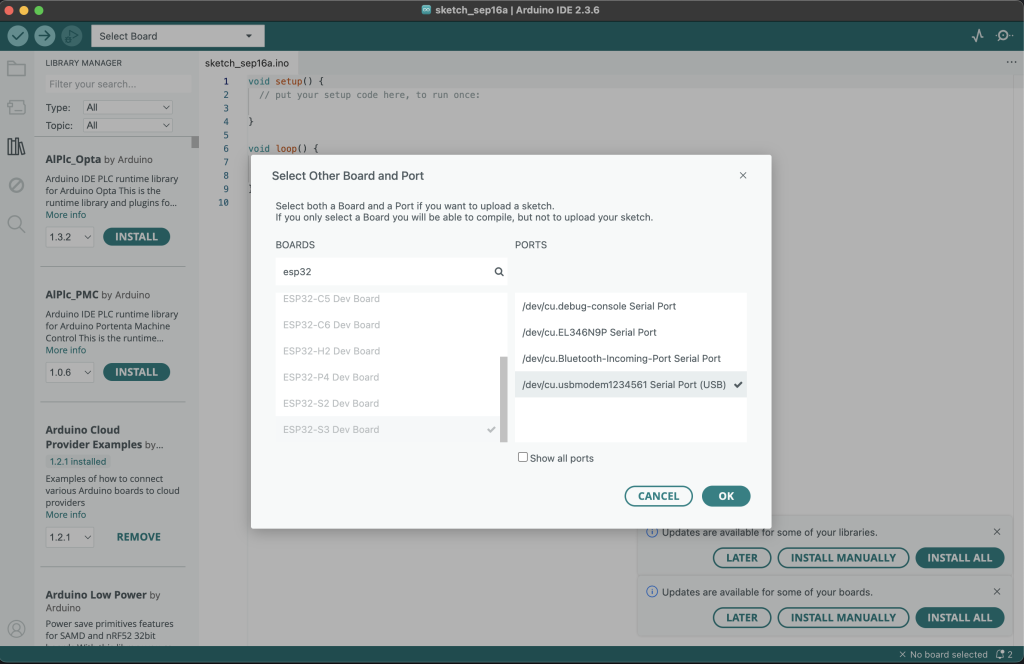Image resolution: width=1024 pixels, height=664 pixels.
Task: Click the sketch file icon in the window title bar
Action: (426, 10)
